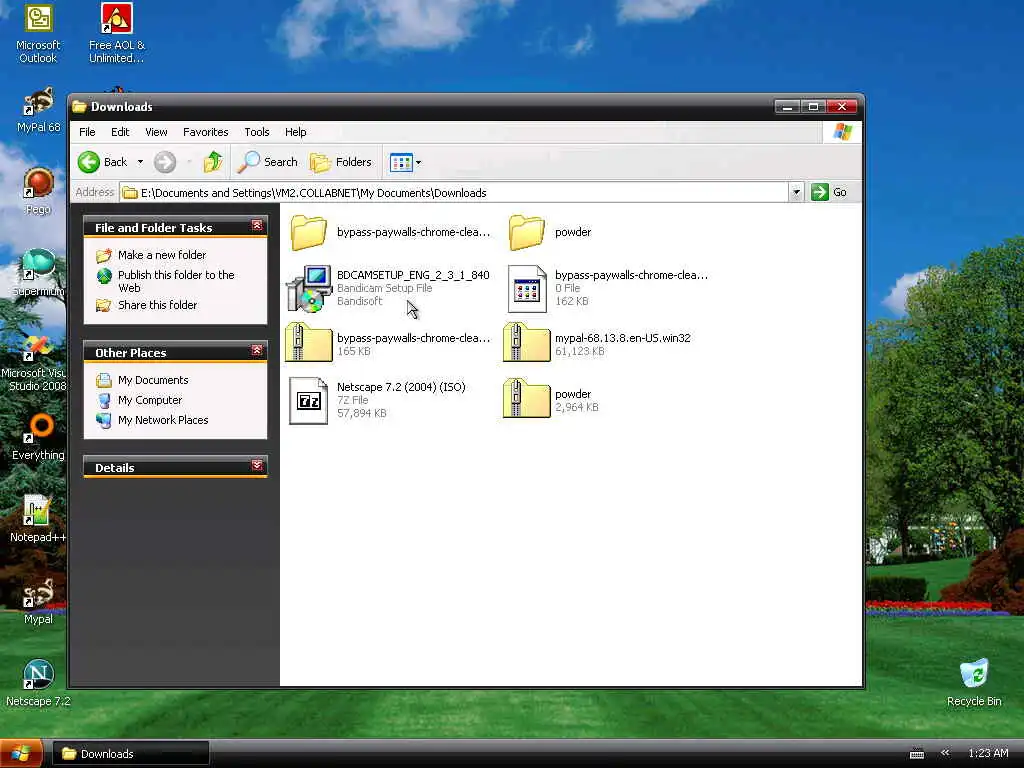Open the Help menu

[295, 132]
